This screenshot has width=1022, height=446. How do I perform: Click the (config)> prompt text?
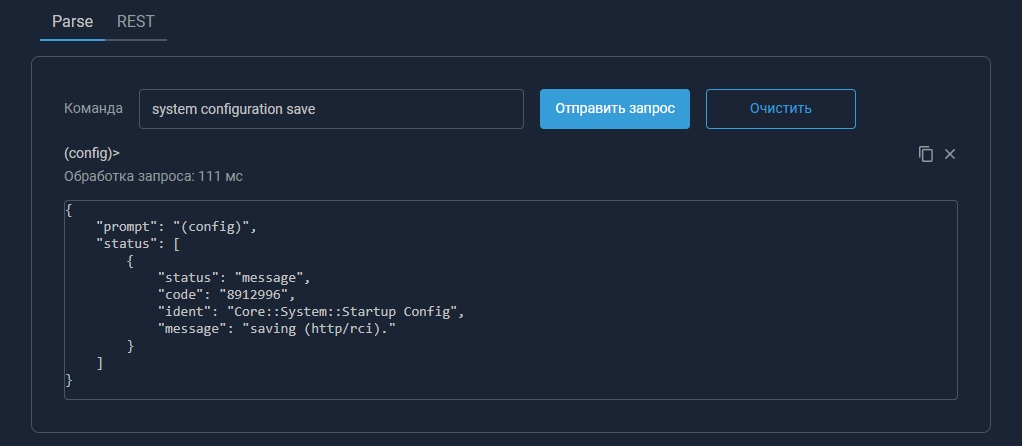click(91, 154)
